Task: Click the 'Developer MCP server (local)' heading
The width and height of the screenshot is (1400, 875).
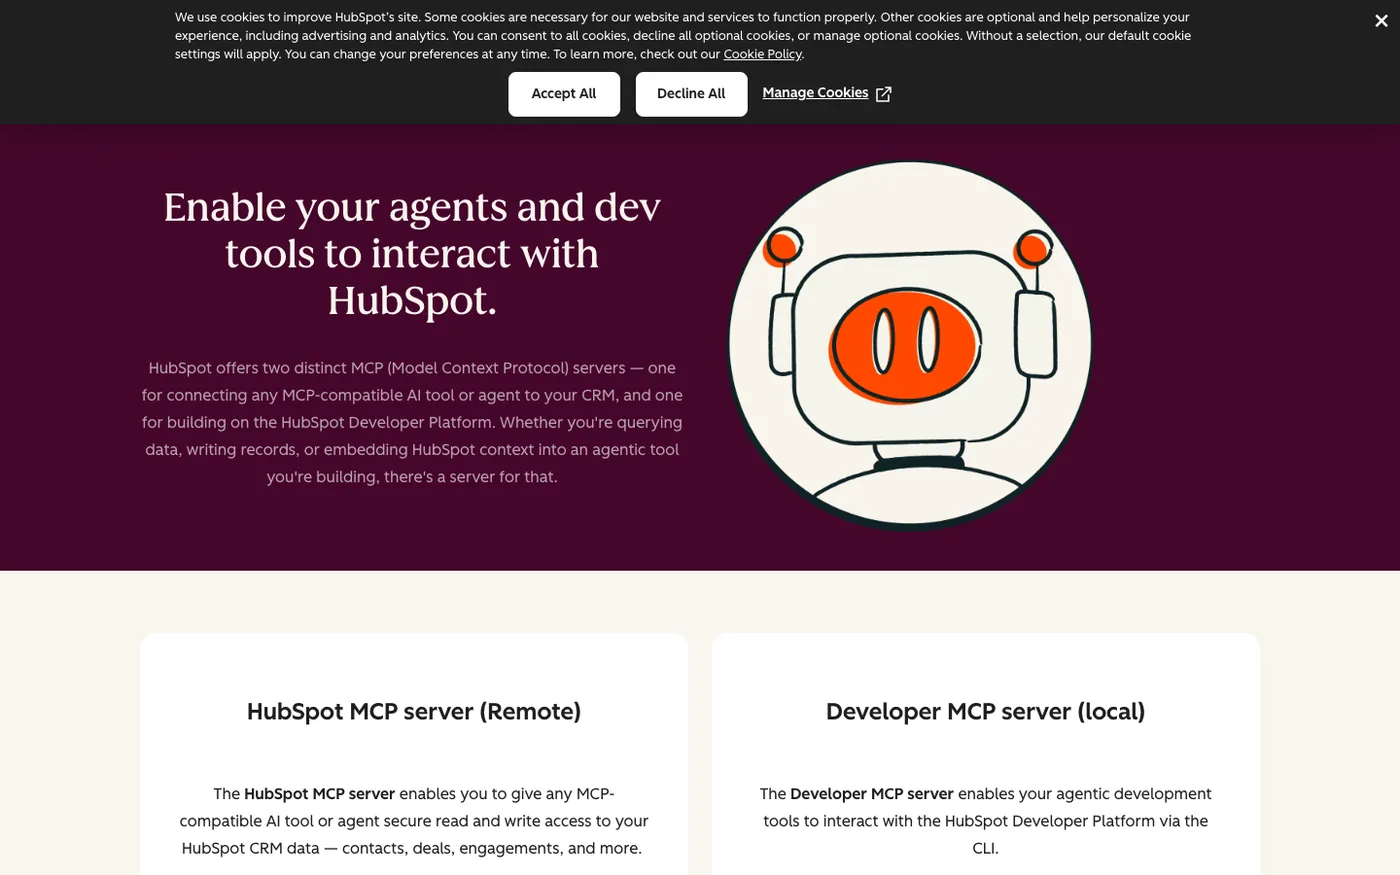Action: point(985,711)
